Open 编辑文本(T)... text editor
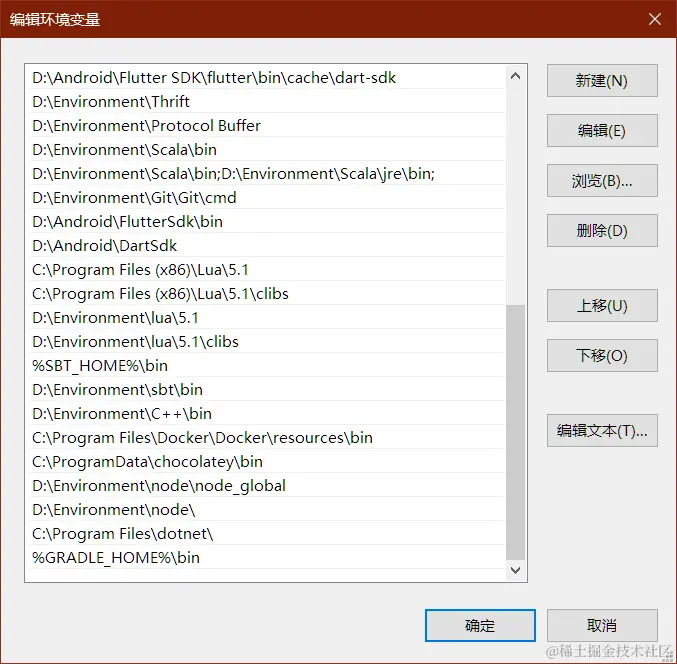 point(602,430)
